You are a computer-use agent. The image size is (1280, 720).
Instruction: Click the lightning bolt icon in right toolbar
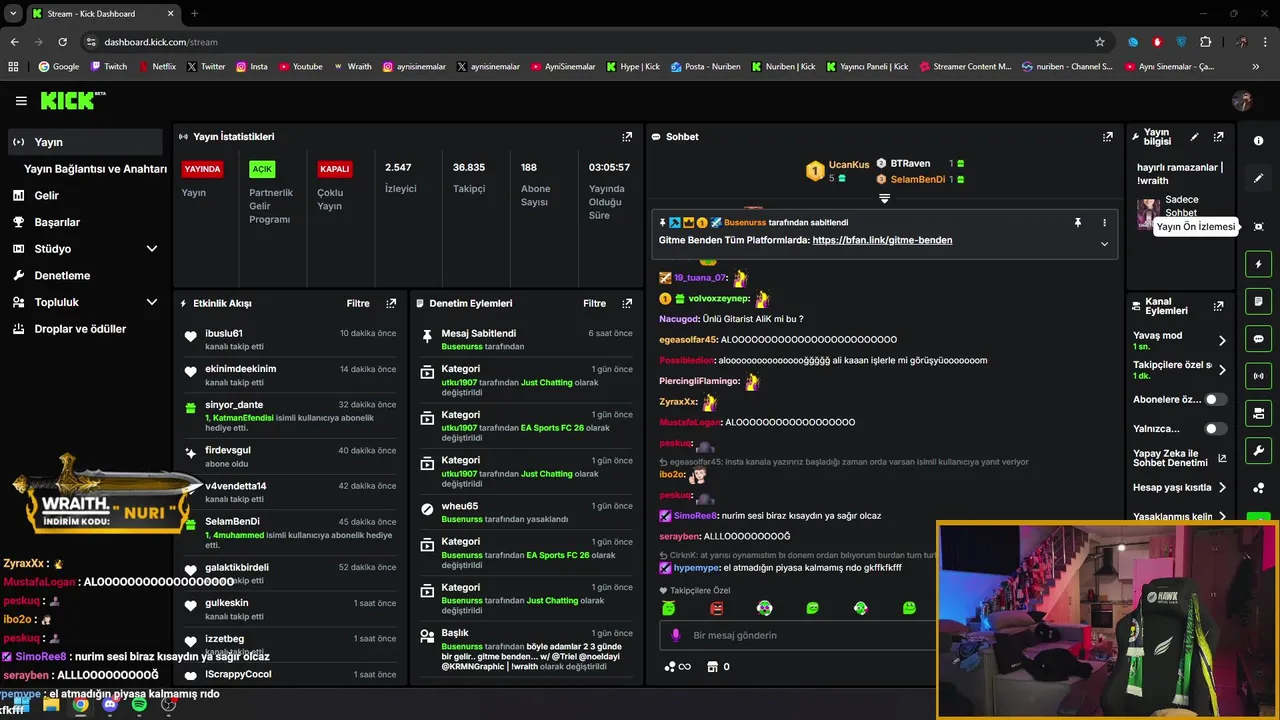[1258, 264]
